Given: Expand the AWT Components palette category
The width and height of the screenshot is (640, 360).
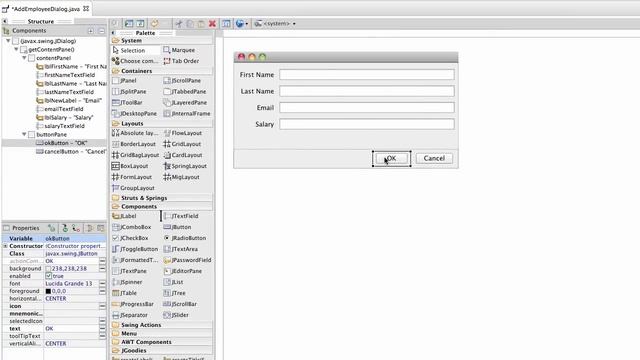Looking at the screenshot, I should (x=146, y=342).
